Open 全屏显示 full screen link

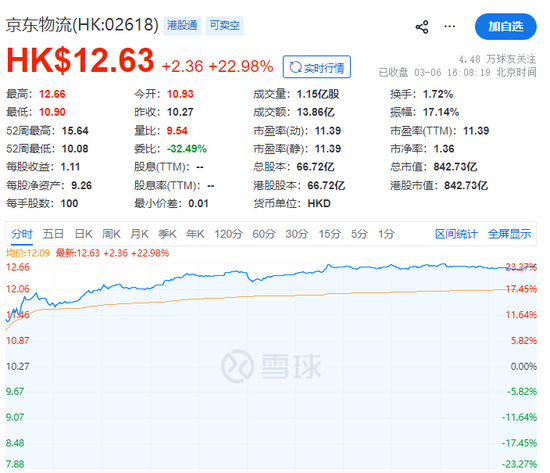pos(509,234)
